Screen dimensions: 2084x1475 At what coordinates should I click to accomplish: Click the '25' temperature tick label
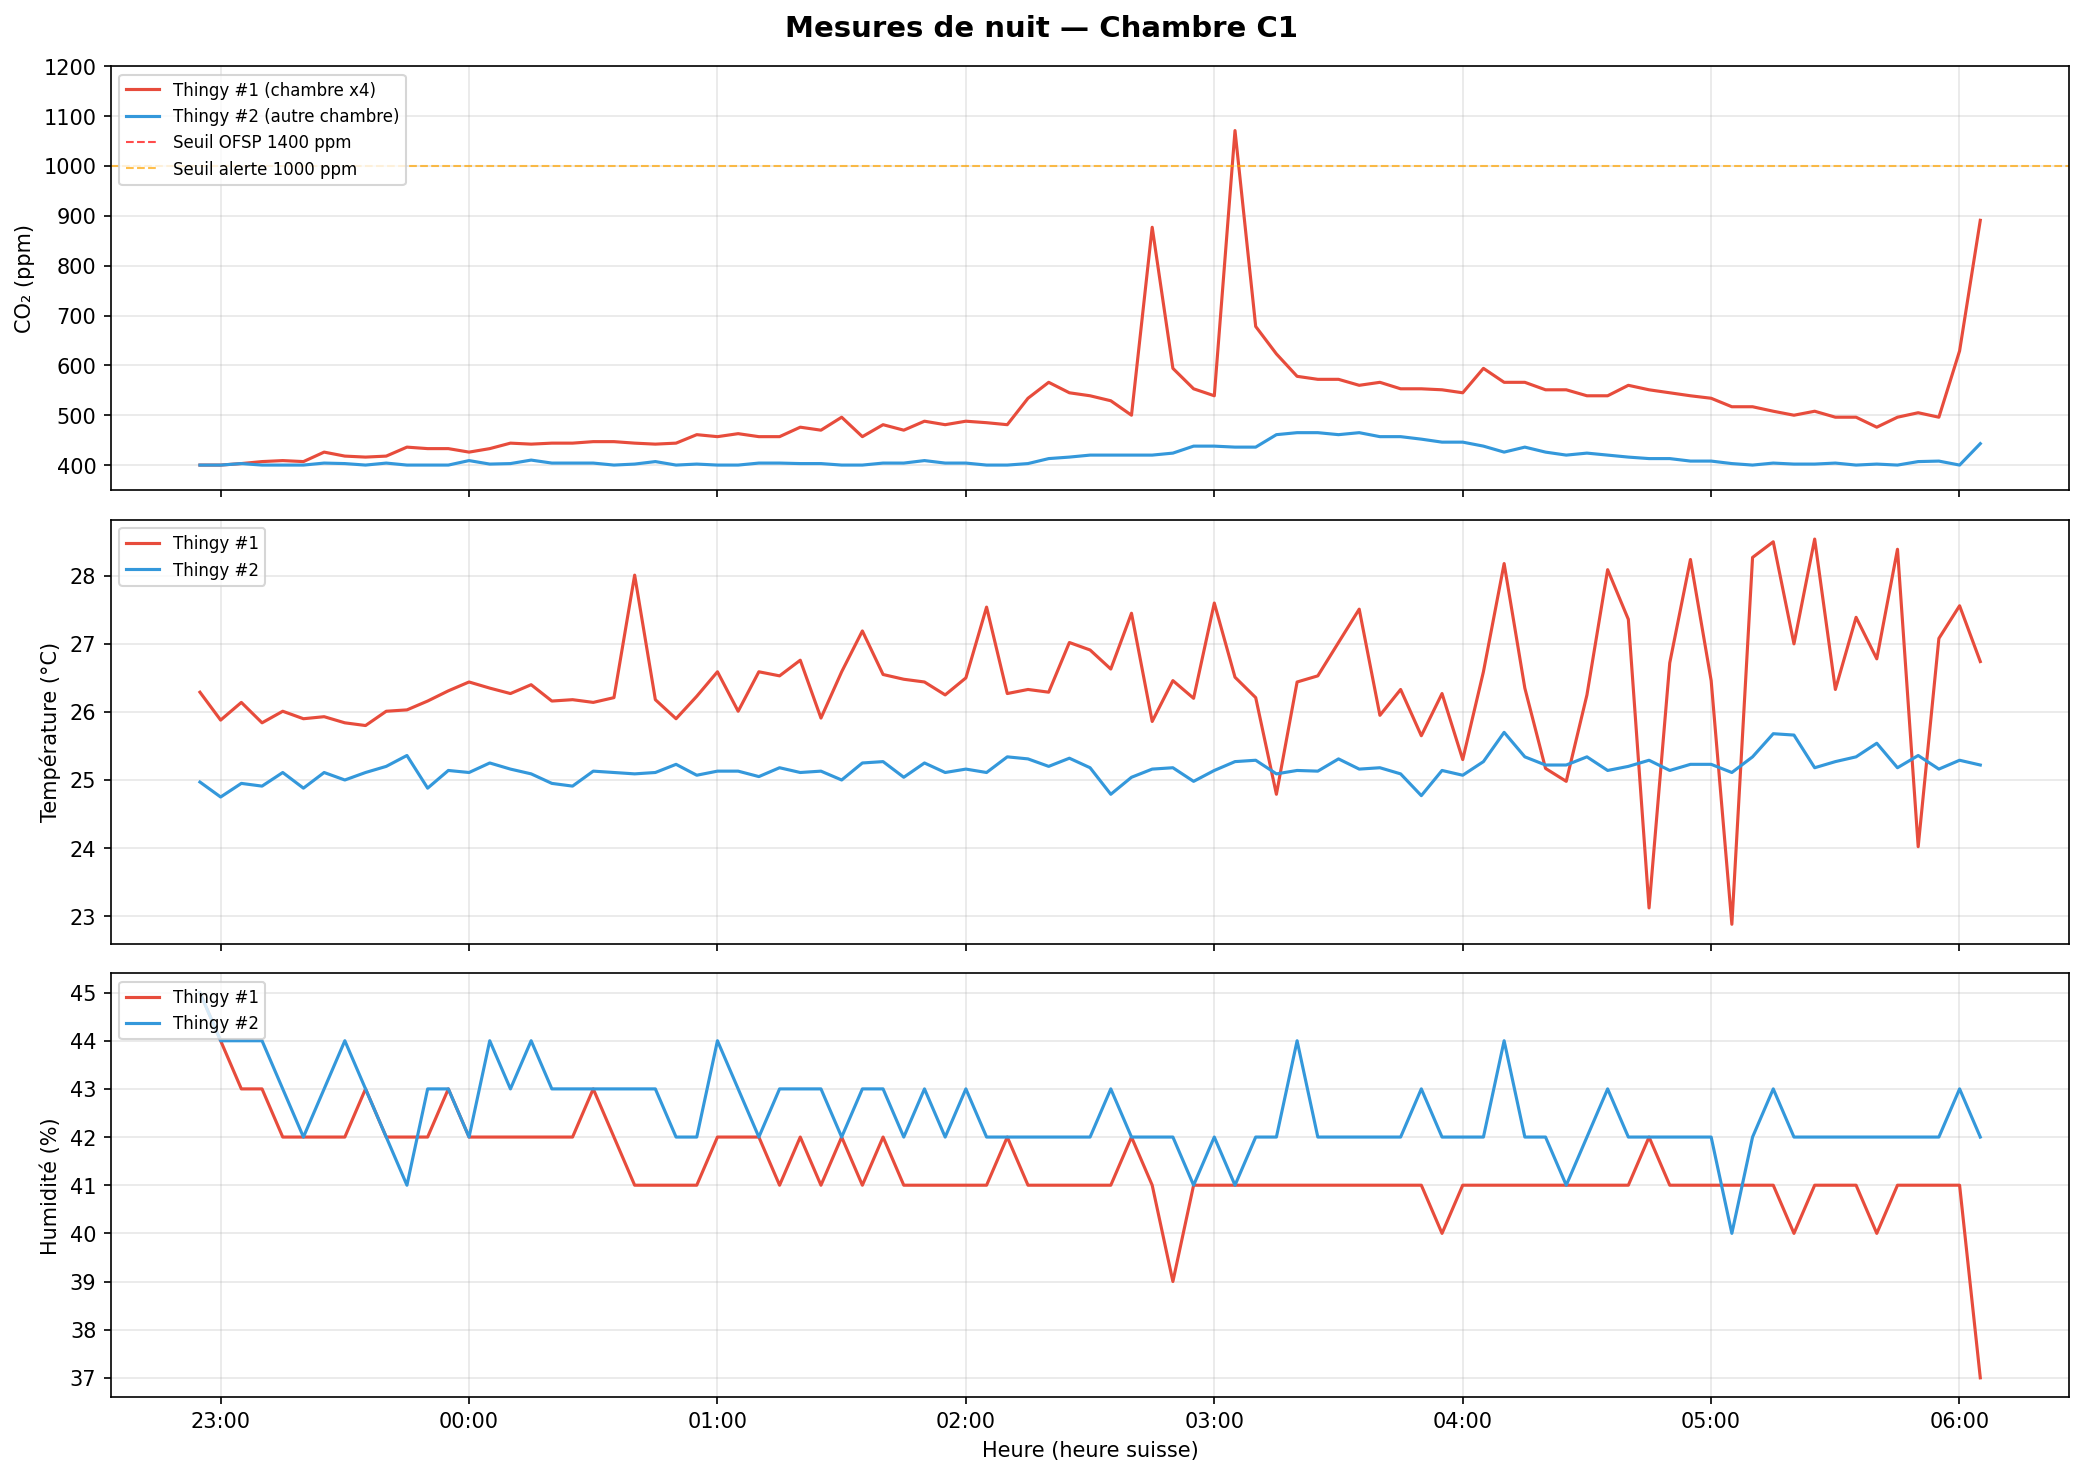point(83,781)
